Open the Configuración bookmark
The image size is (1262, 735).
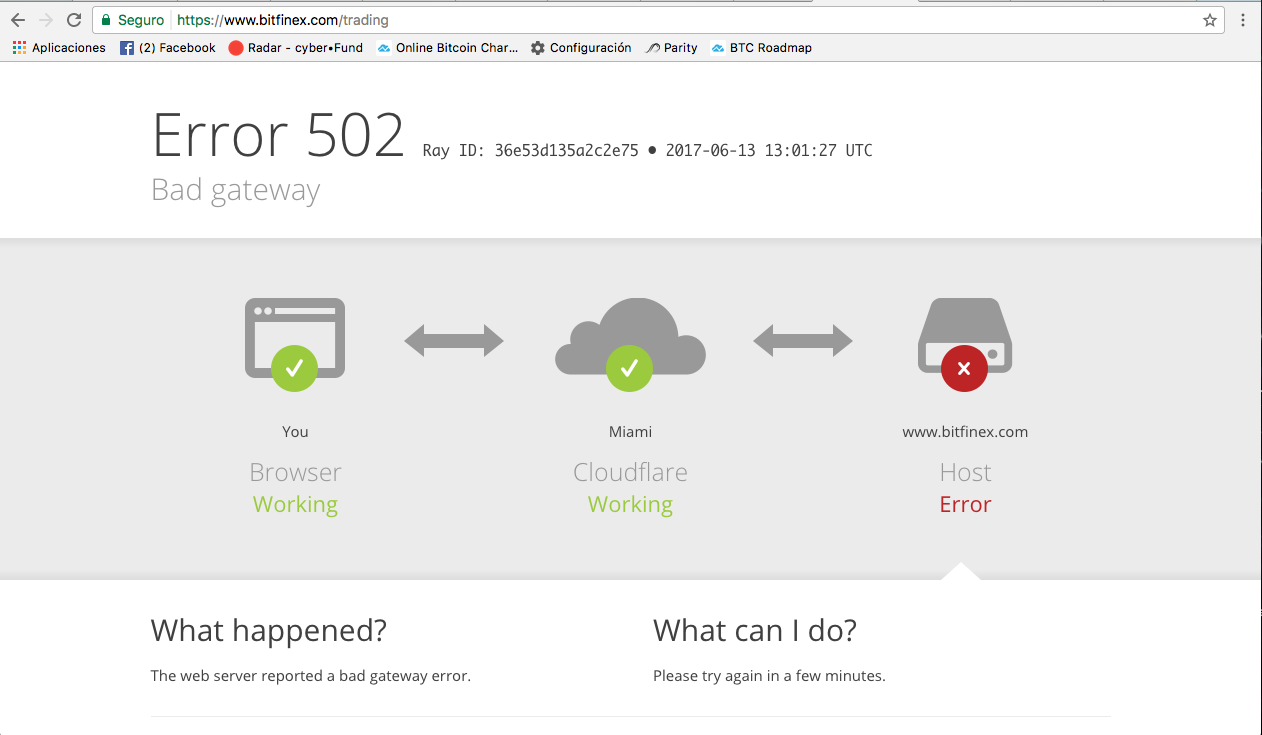[x=581, y=48]
